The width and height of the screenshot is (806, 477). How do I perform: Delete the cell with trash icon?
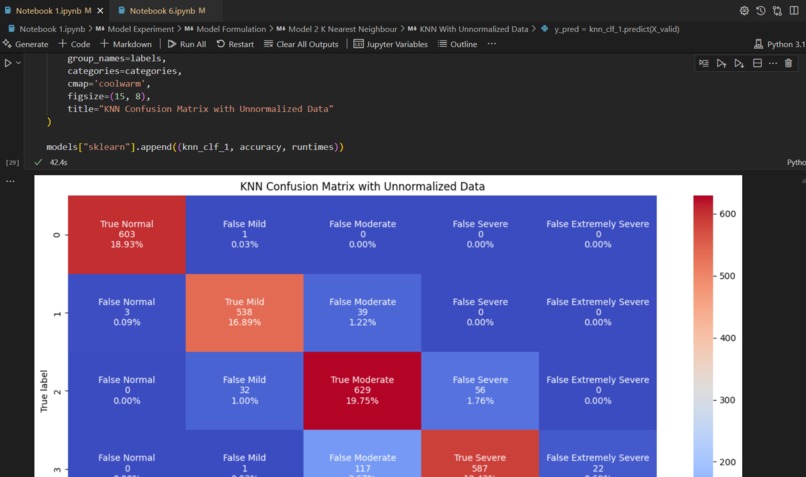click(789, 63)
